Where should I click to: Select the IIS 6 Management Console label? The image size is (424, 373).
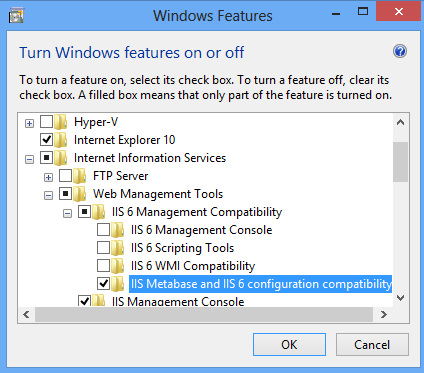click(201, 230)
